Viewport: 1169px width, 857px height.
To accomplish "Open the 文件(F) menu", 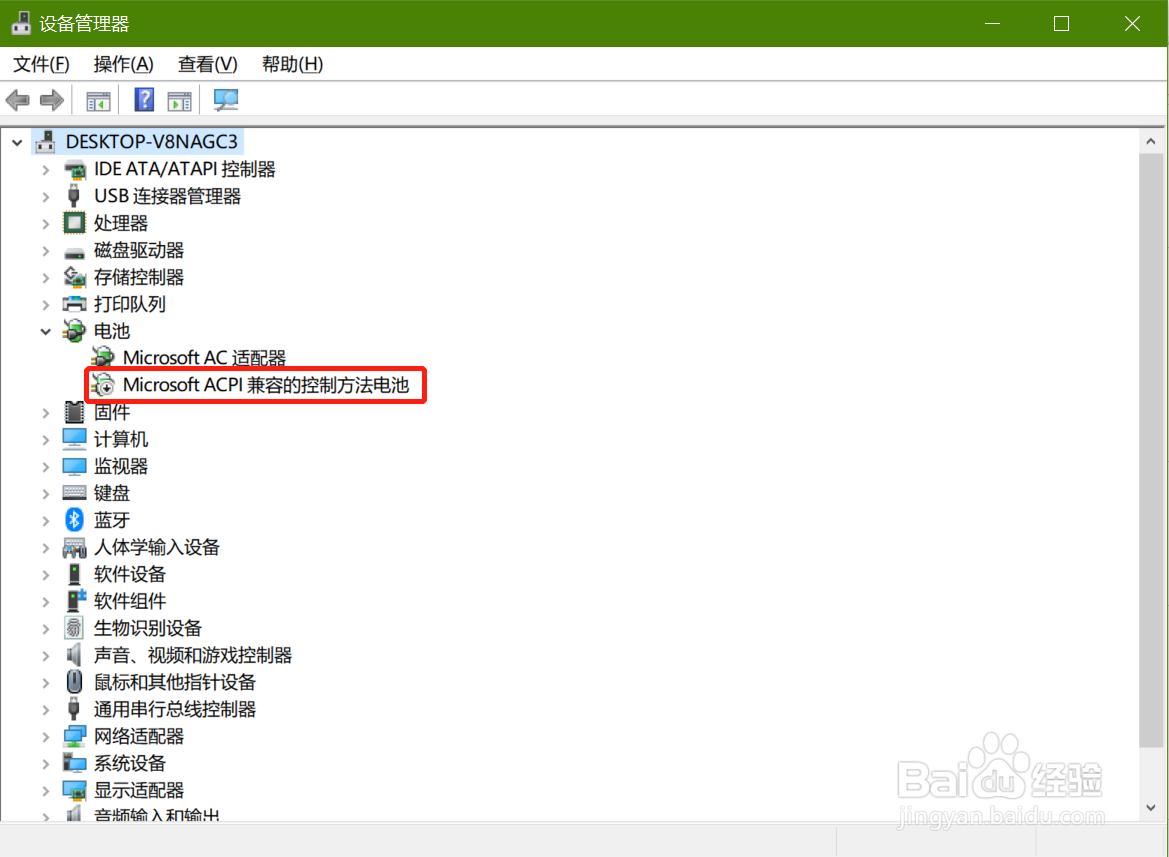I will click(x=42, y=64).
